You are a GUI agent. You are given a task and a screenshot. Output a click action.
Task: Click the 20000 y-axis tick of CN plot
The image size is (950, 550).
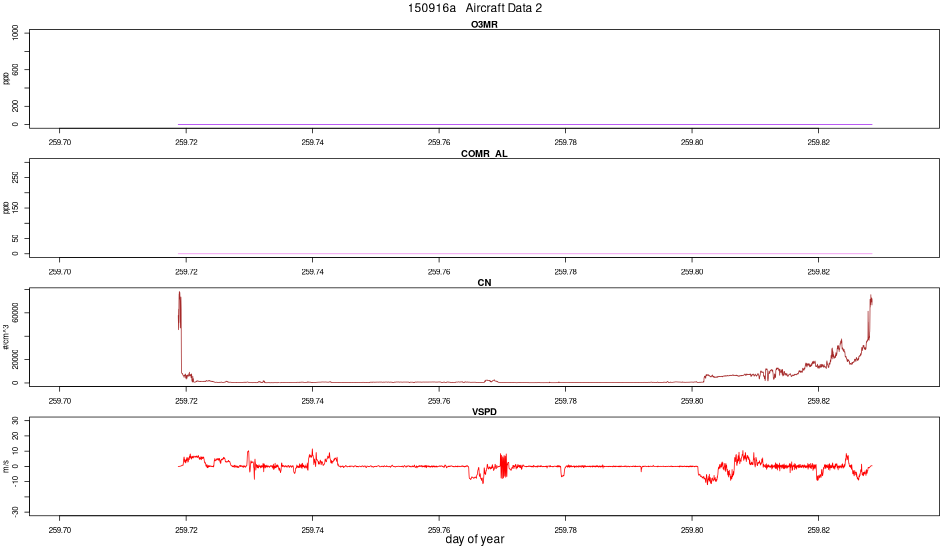pyautogui.click(x=15, y=360)
